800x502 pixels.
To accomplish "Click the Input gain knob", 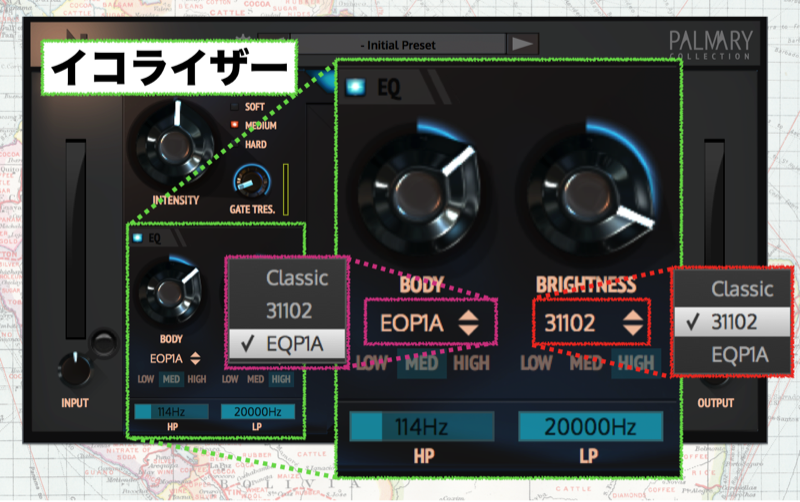I will (75, 370).
